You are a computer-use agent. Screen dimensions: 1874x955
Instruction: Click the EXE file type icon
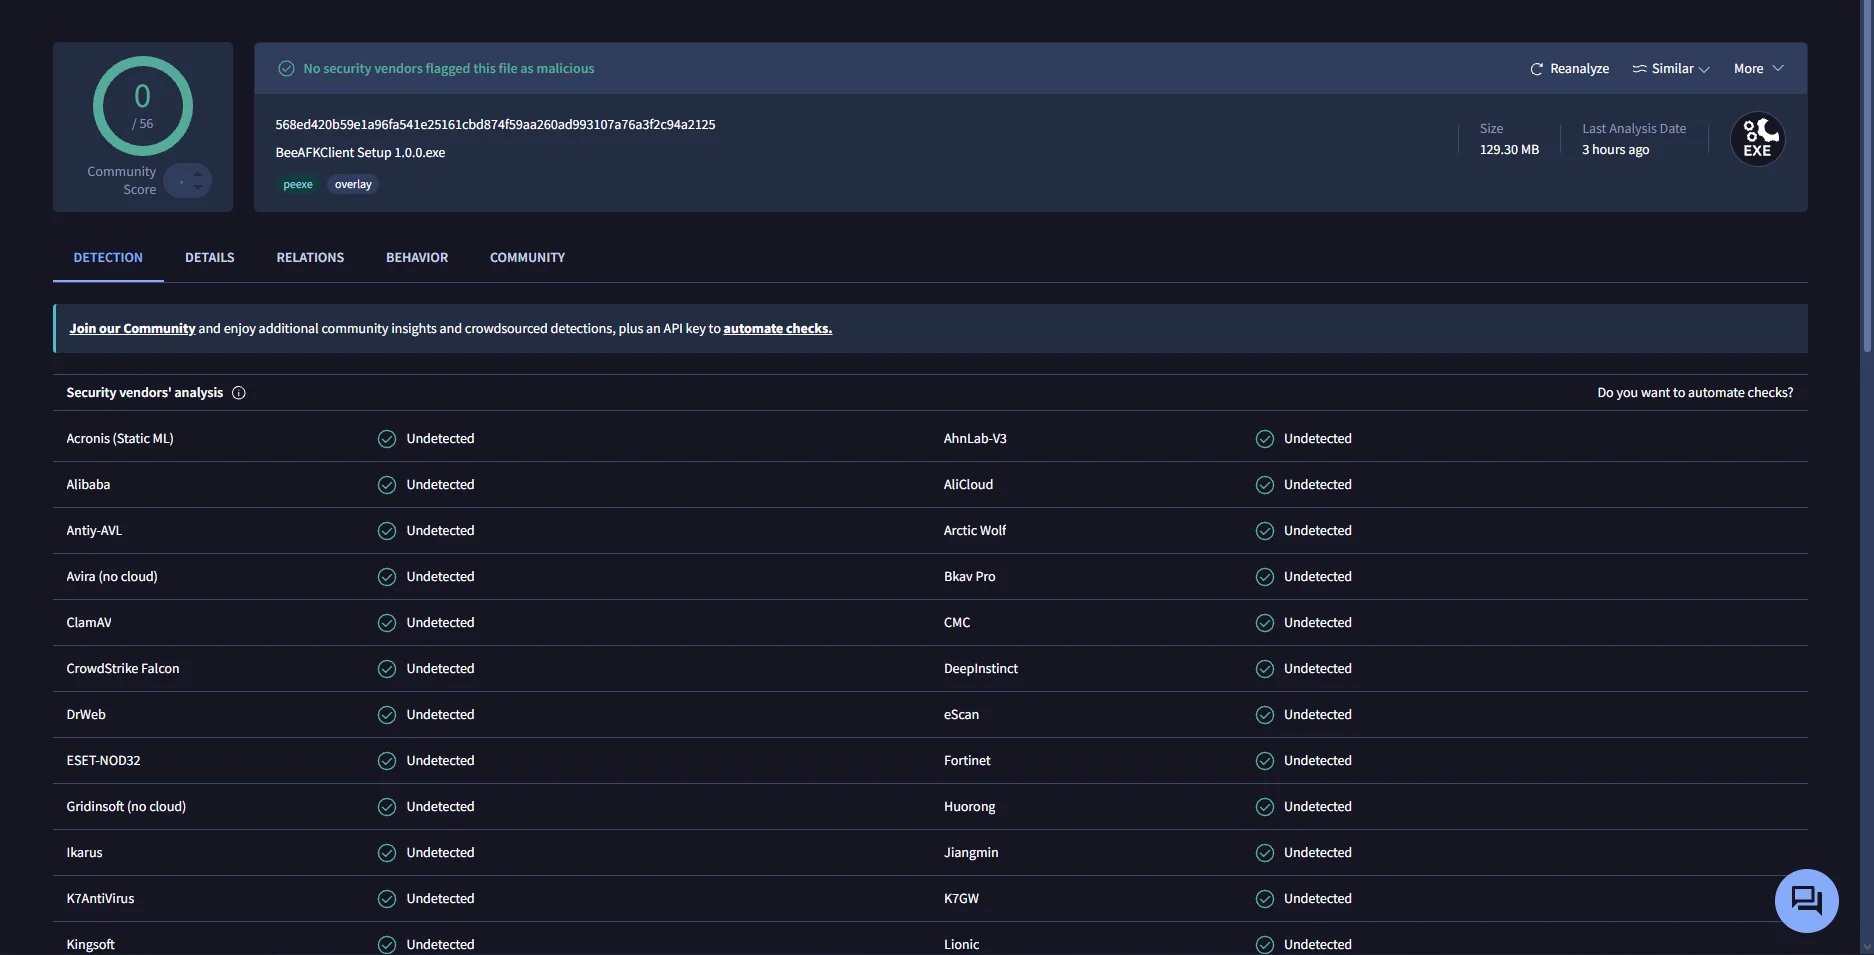(1757, 139)
